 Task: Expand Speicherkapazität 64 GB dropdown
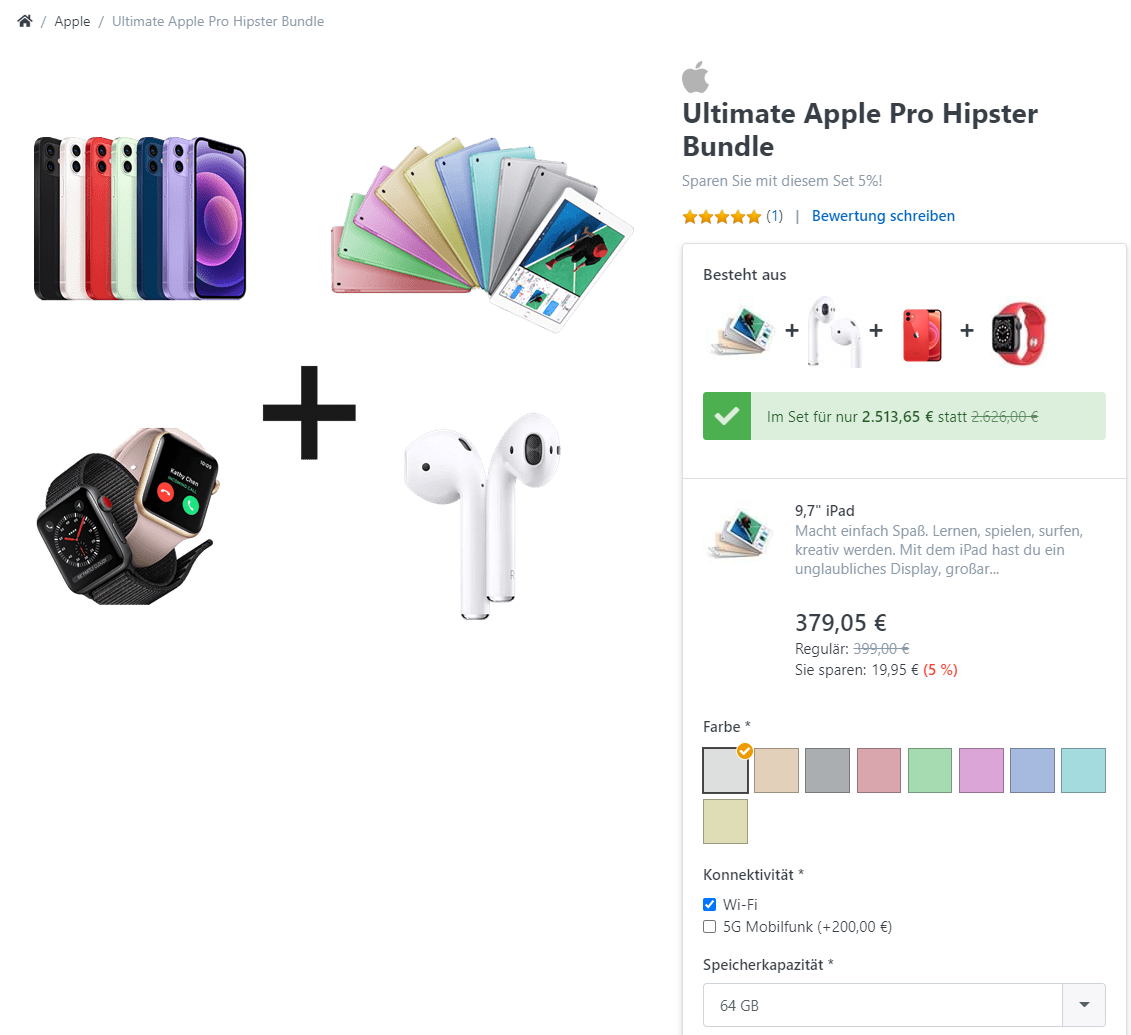904,1005
